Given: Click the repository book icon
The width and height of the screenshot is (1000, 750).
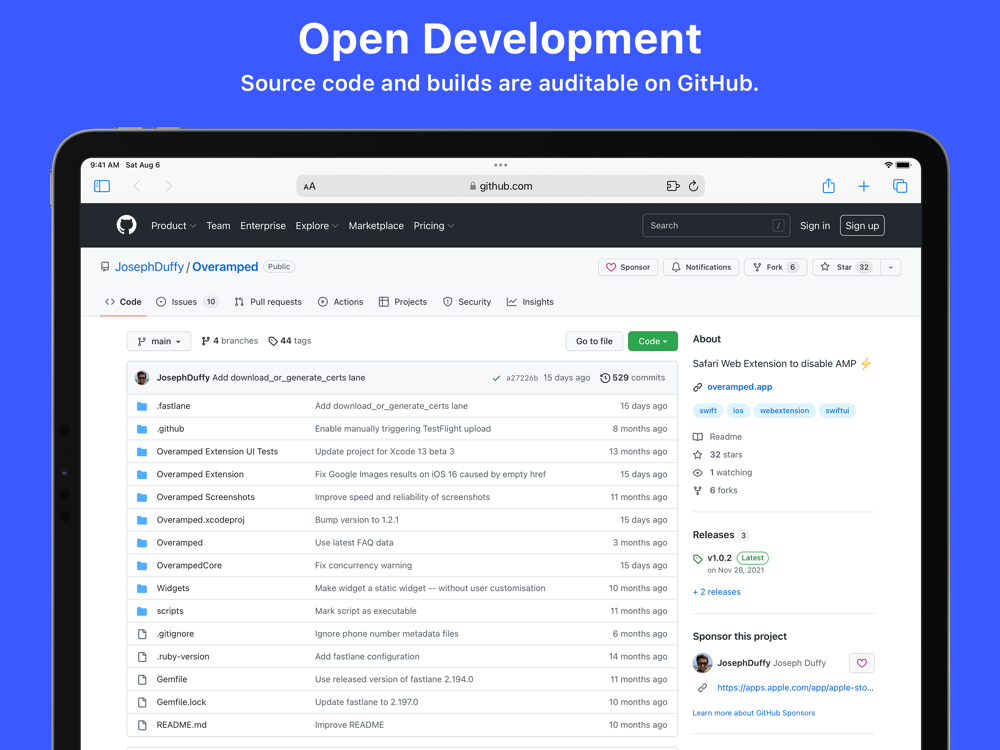Looking at the screenshot, I should (105, 267).
